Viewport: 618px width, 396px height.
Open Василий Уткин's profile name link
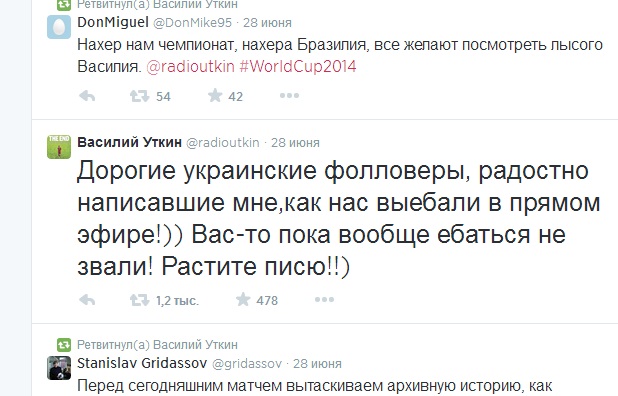tap(129, 142)
